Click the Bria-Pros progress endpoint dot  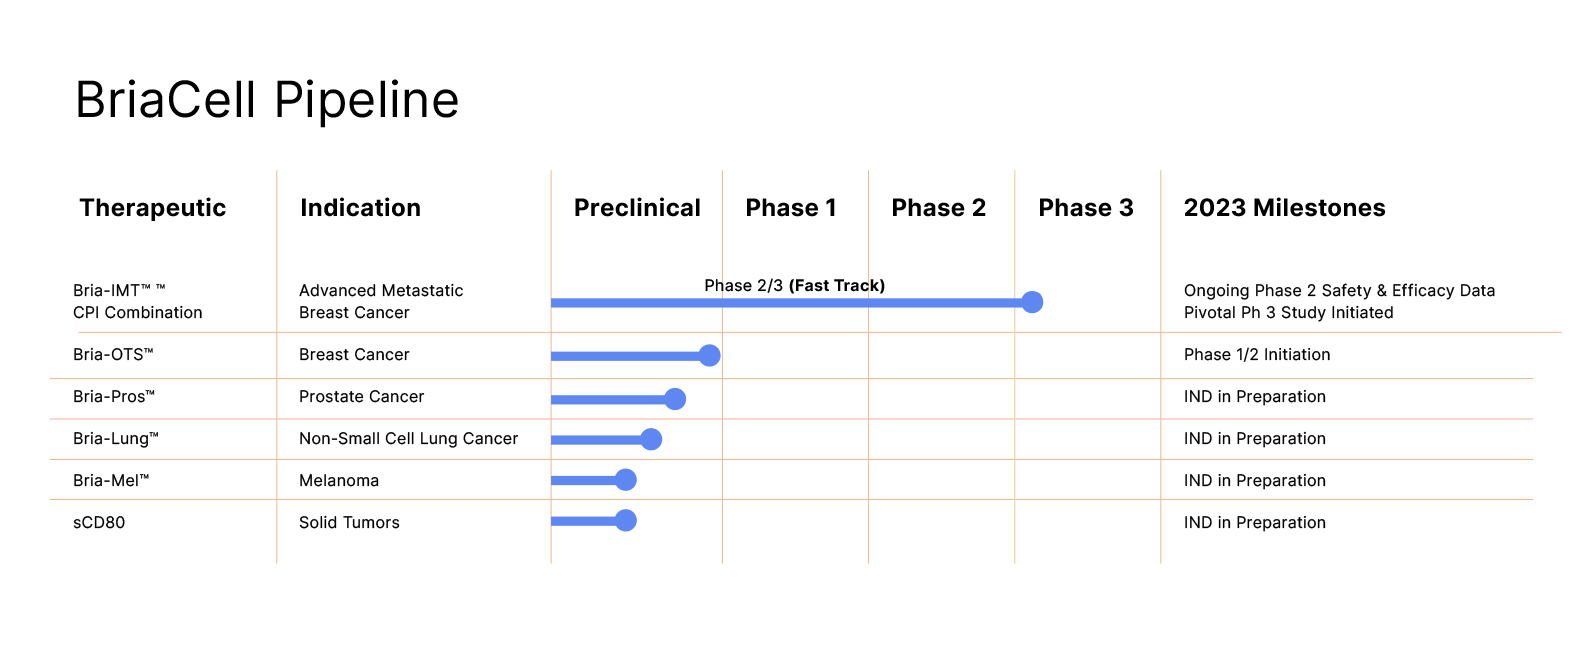675,399
